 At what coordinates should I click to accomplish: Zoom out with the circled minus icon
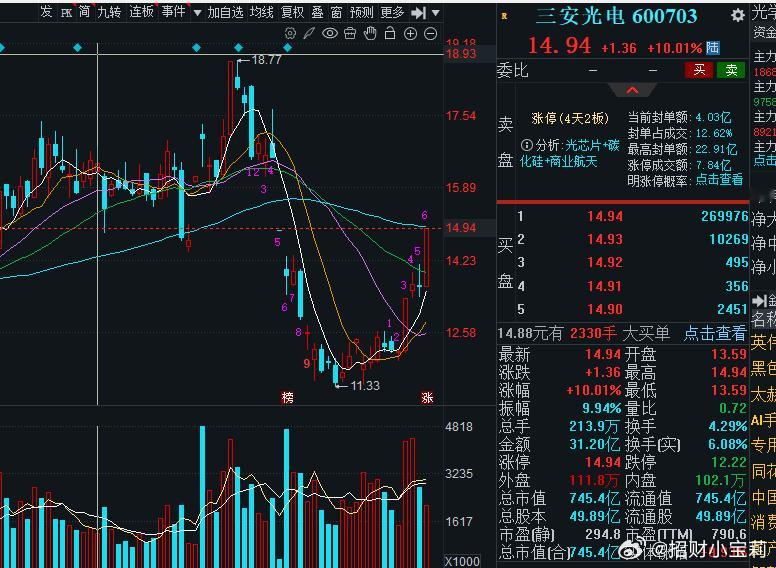(431, 34)
